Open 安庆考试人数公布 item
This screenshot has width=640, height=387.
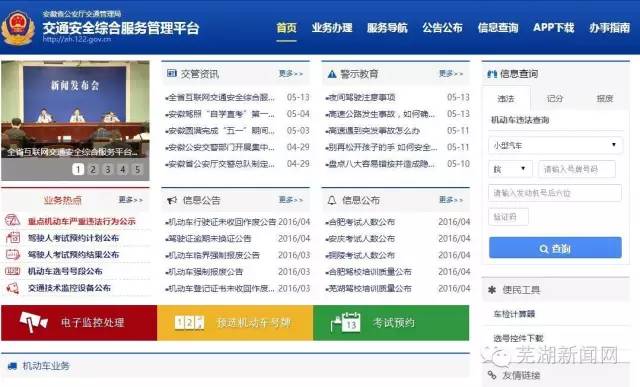362,238
